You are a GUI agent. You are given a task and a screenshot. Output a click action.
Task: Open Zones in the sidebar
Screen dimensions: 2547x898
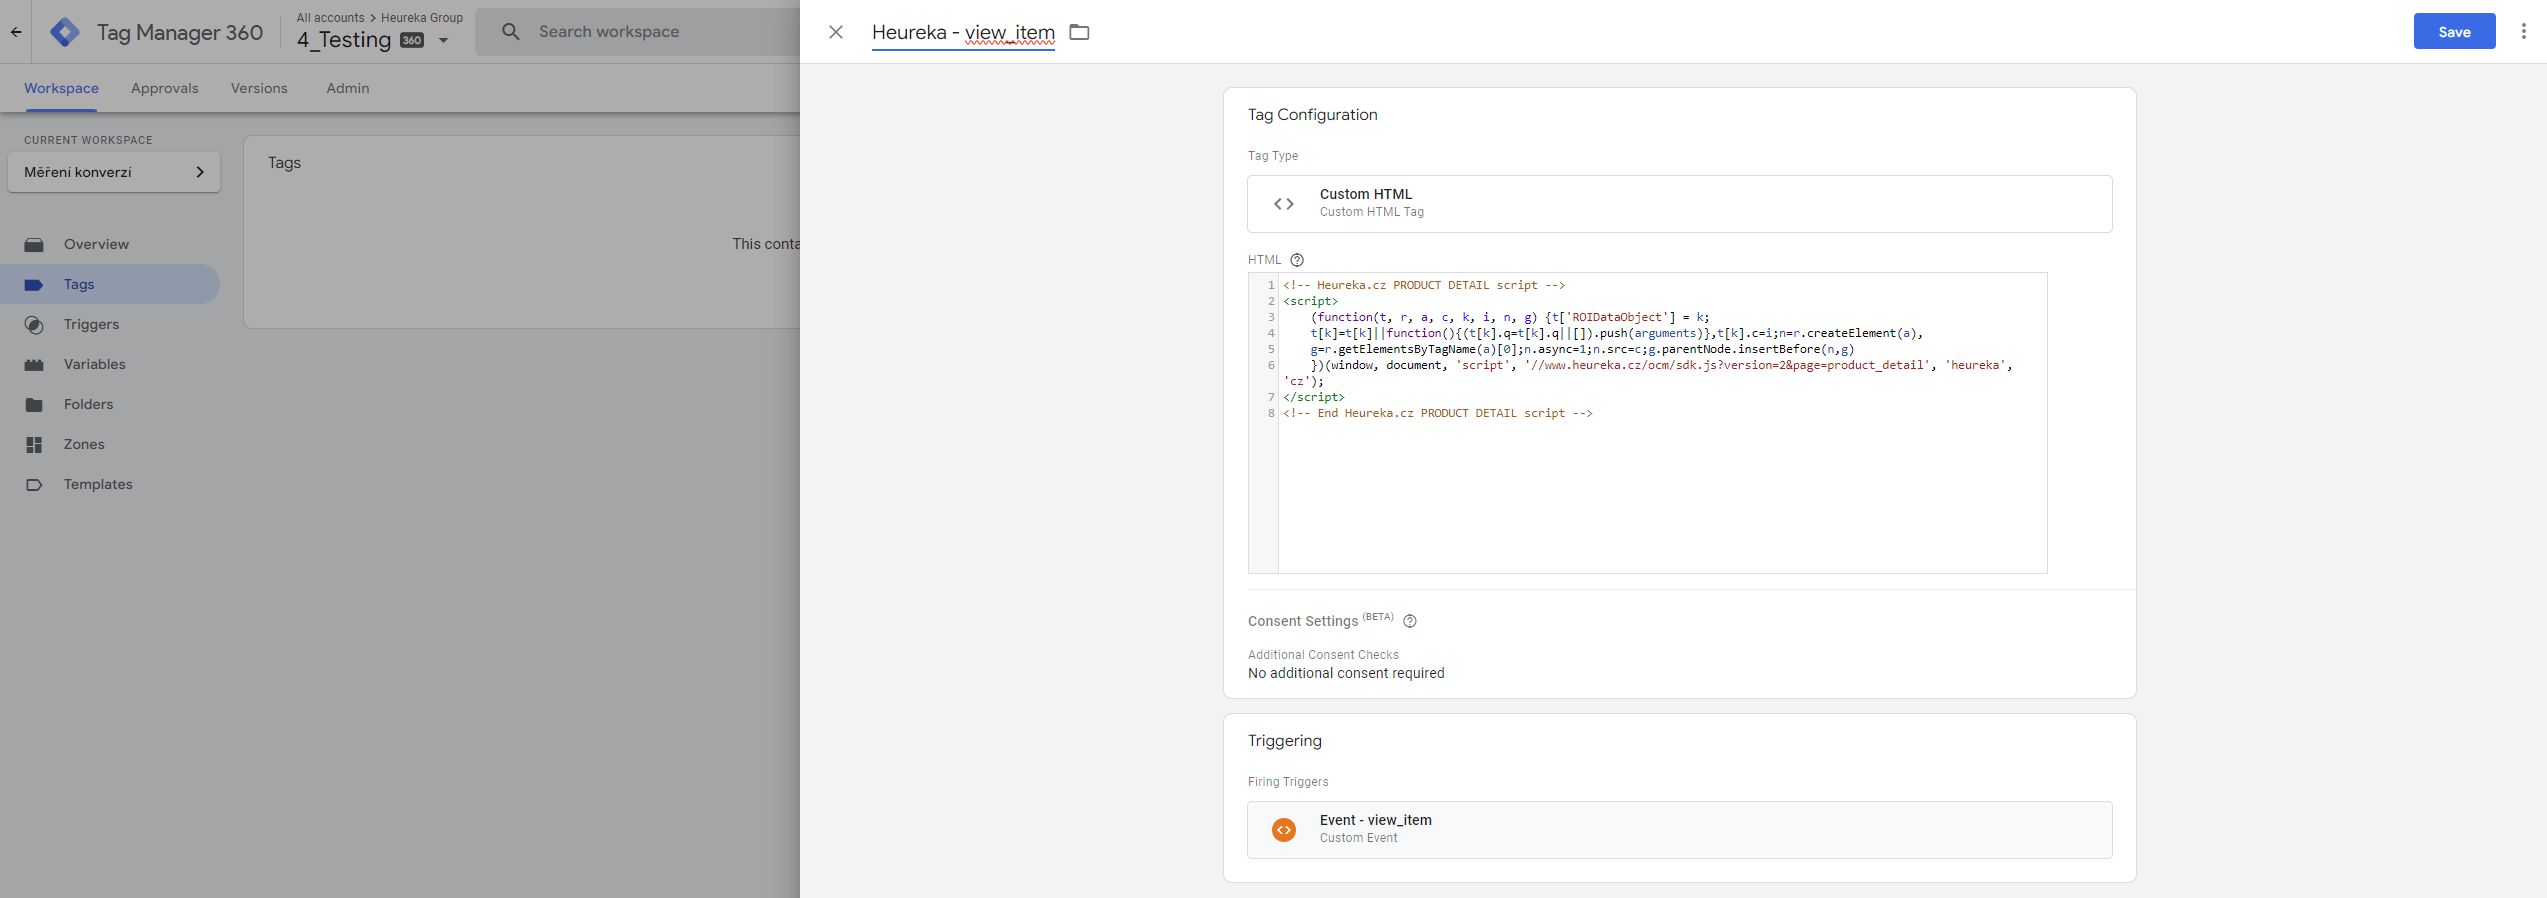tap(110, 444)
